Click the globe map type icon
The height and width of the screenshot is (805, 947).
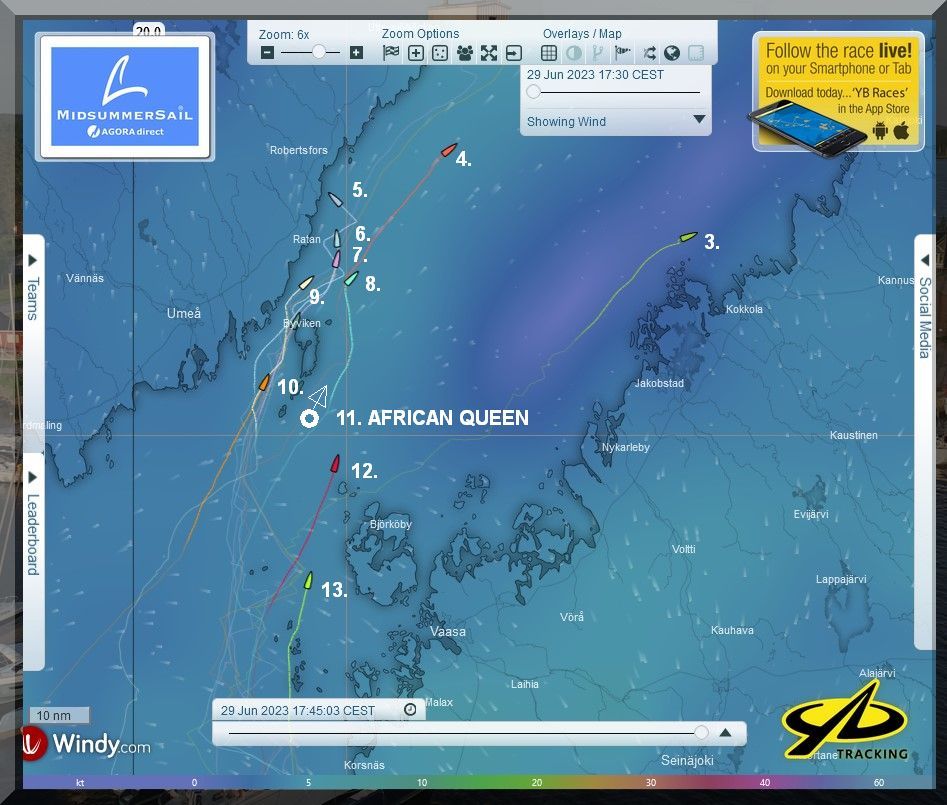pos(671,53)
